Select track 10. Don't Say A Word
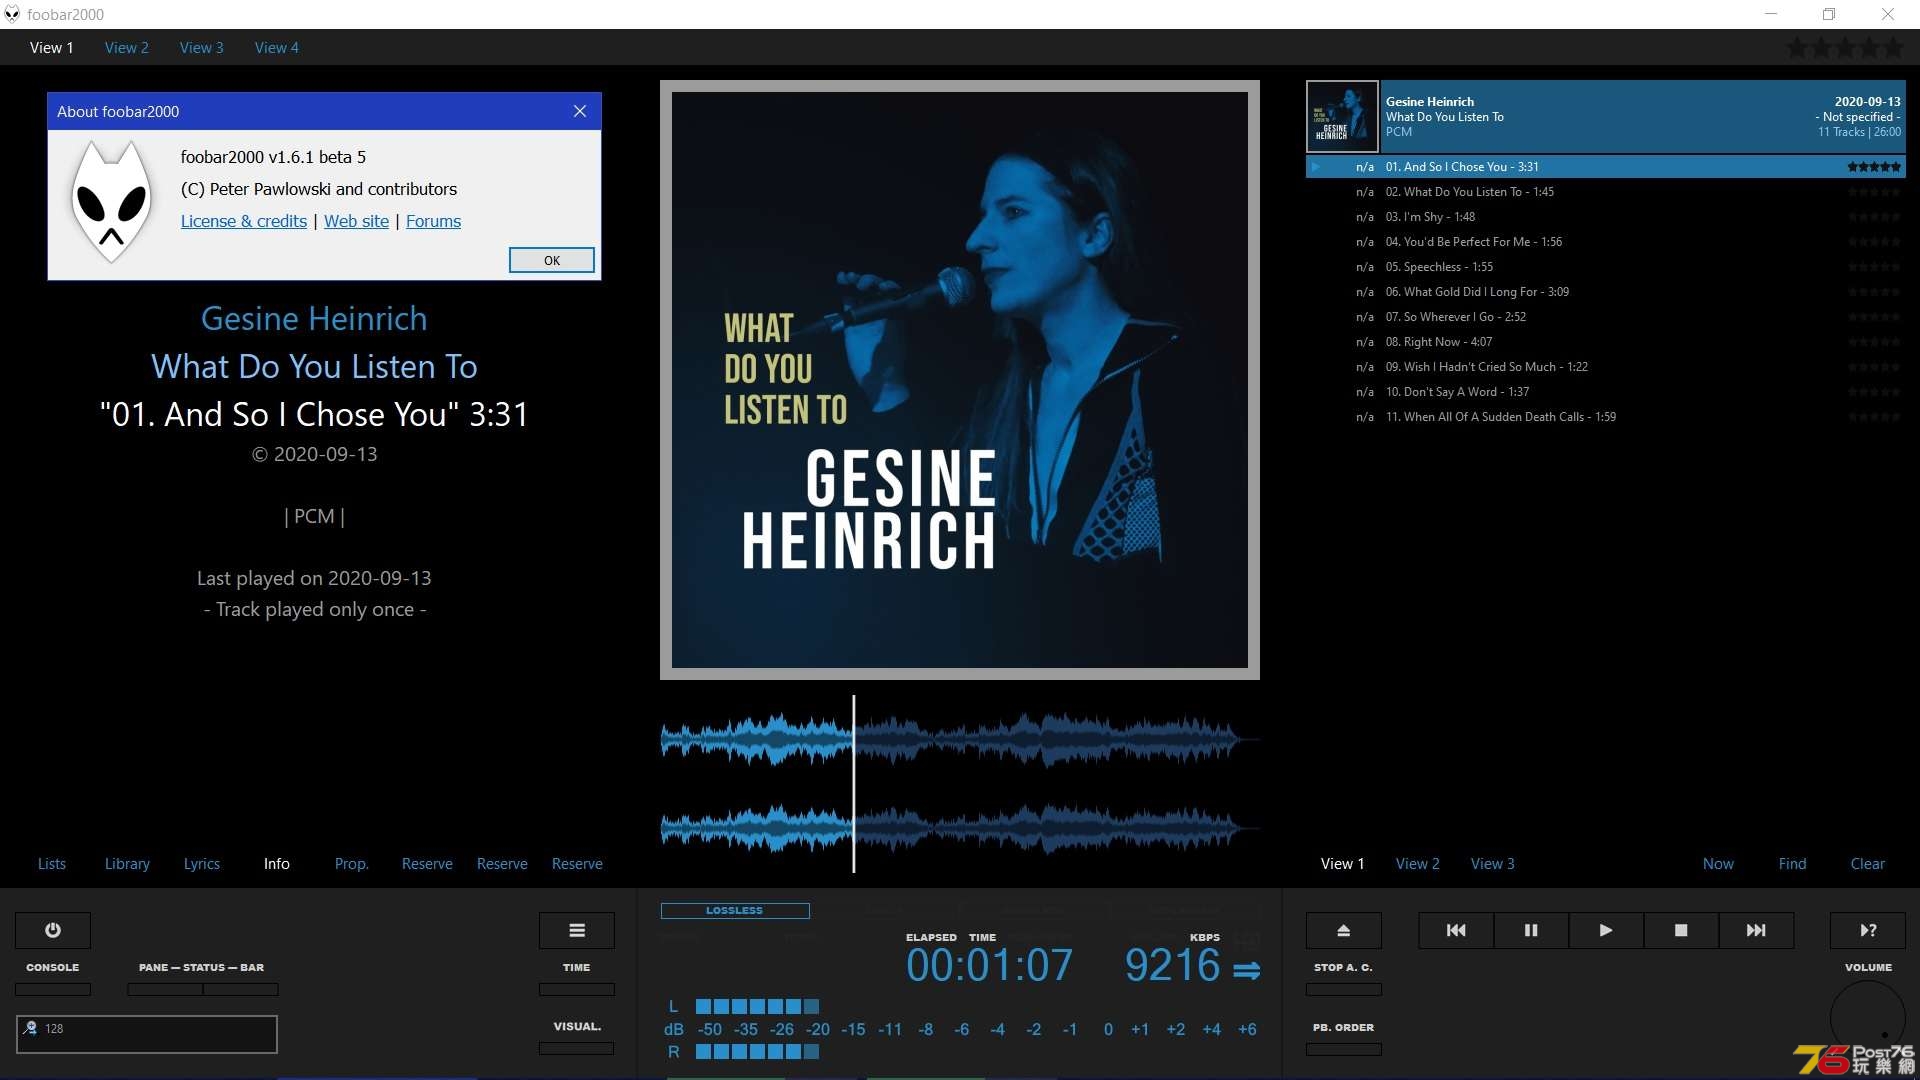1920x1080 pixels. point(1606,392)
